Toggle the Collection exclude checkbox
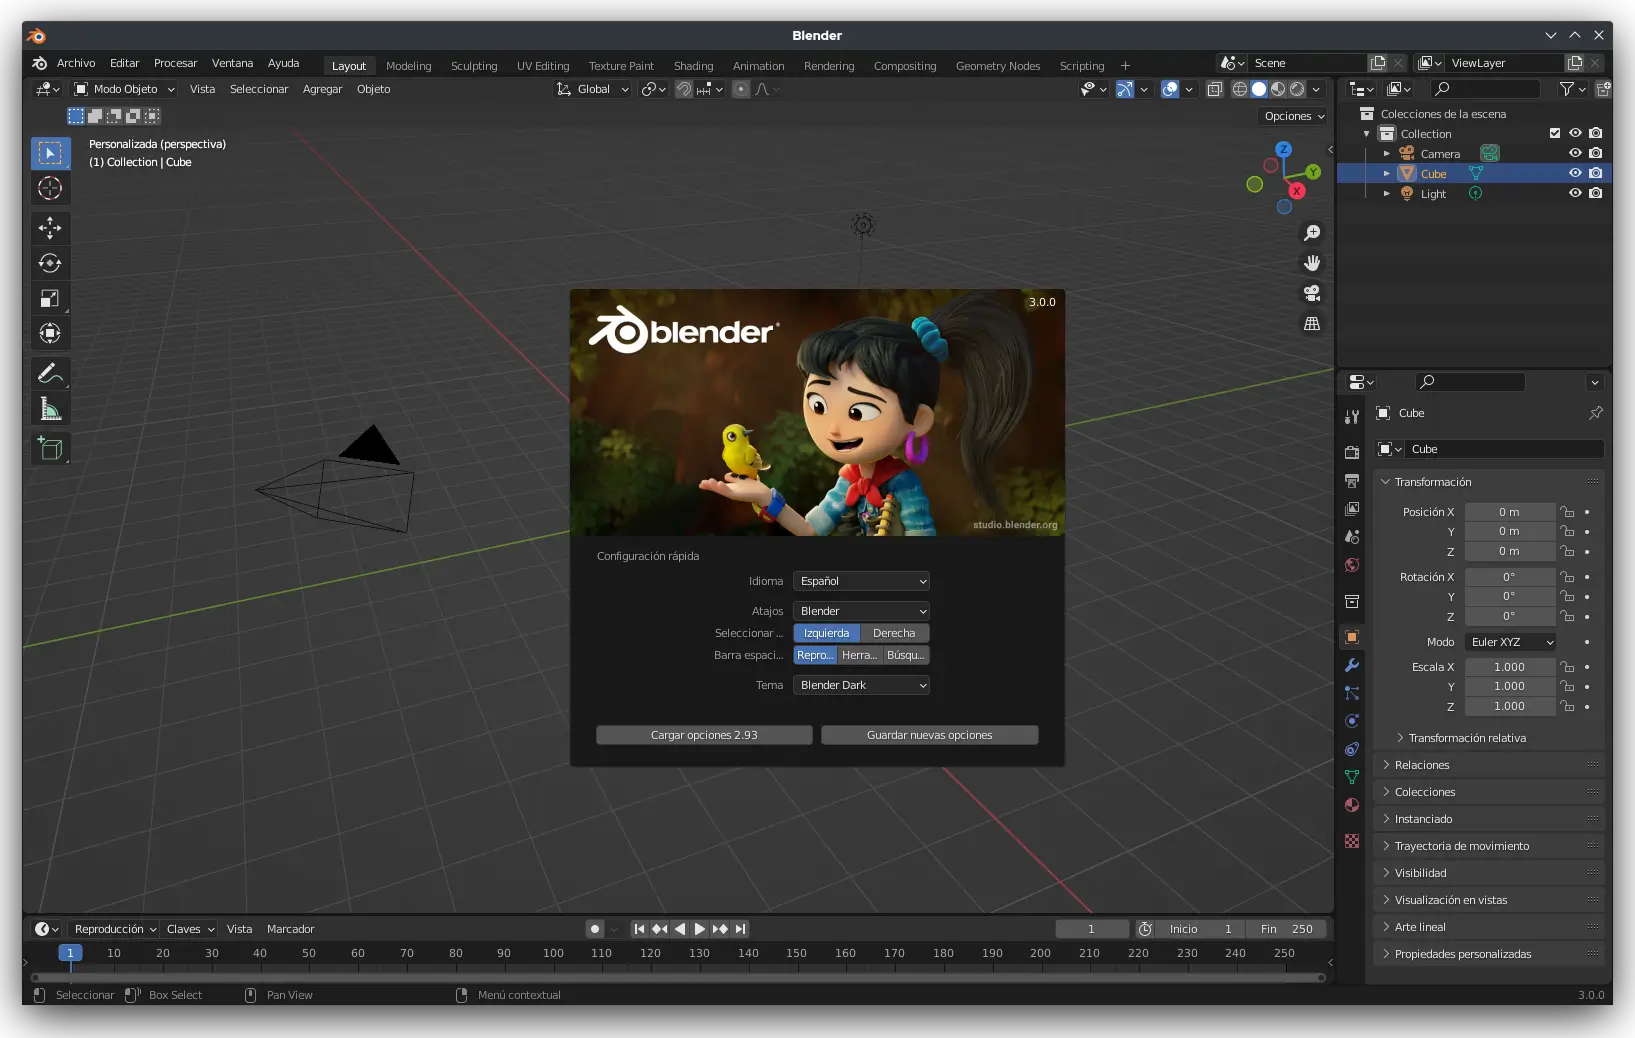Viewport: 1635px width, 1038px height. [x=1555, y=133]
